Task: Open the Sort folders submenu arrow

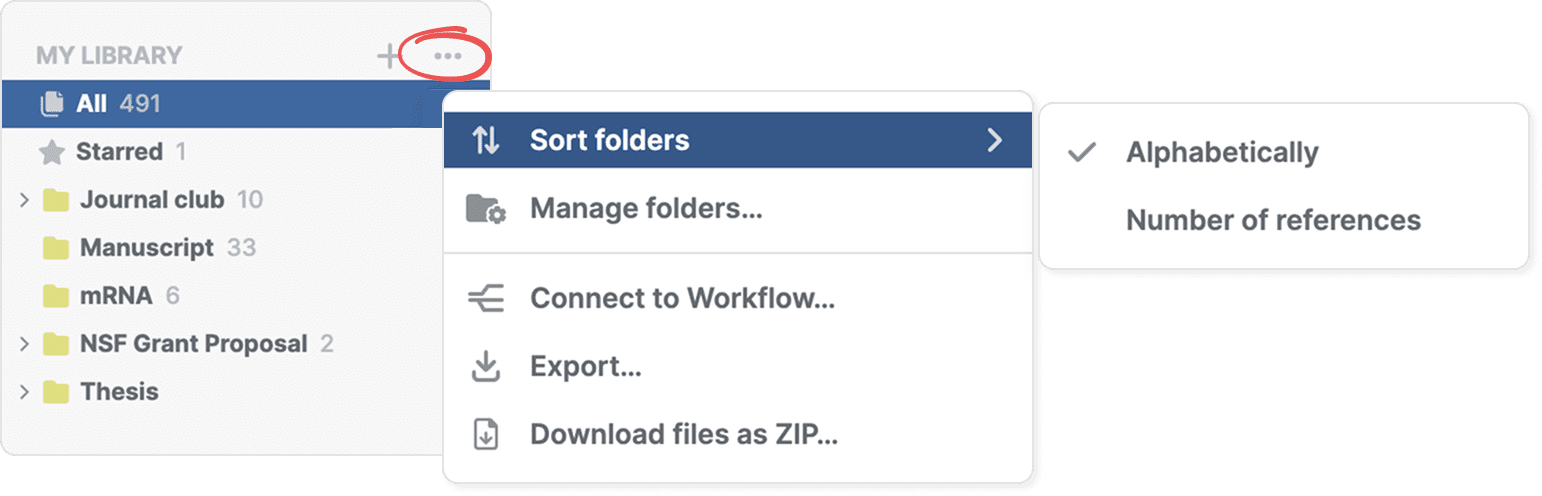Action: (x=994, y=140)
